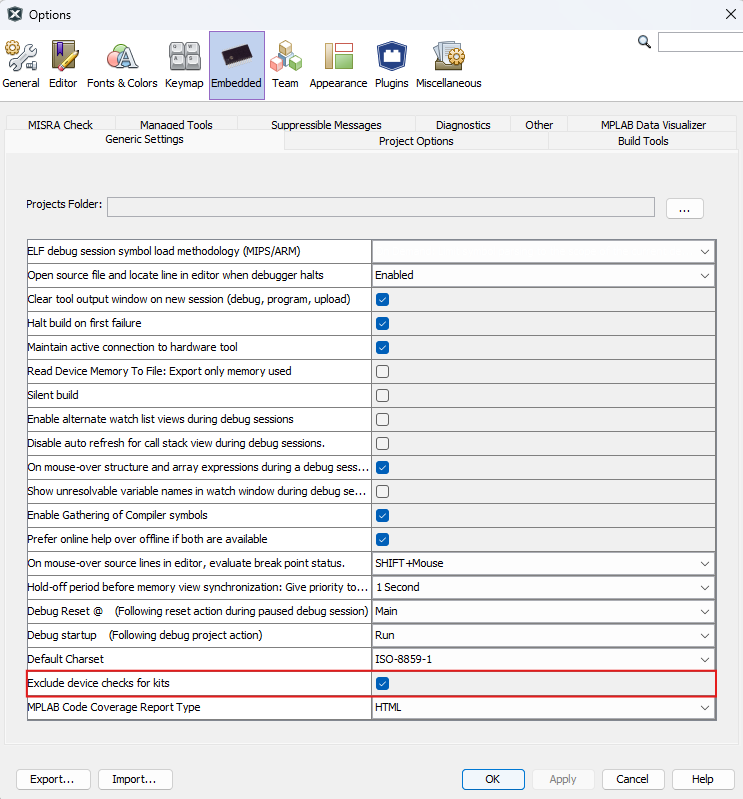Enable the Silent build checkbox
The image size is (743, 799).
click(x=382, y=395)
